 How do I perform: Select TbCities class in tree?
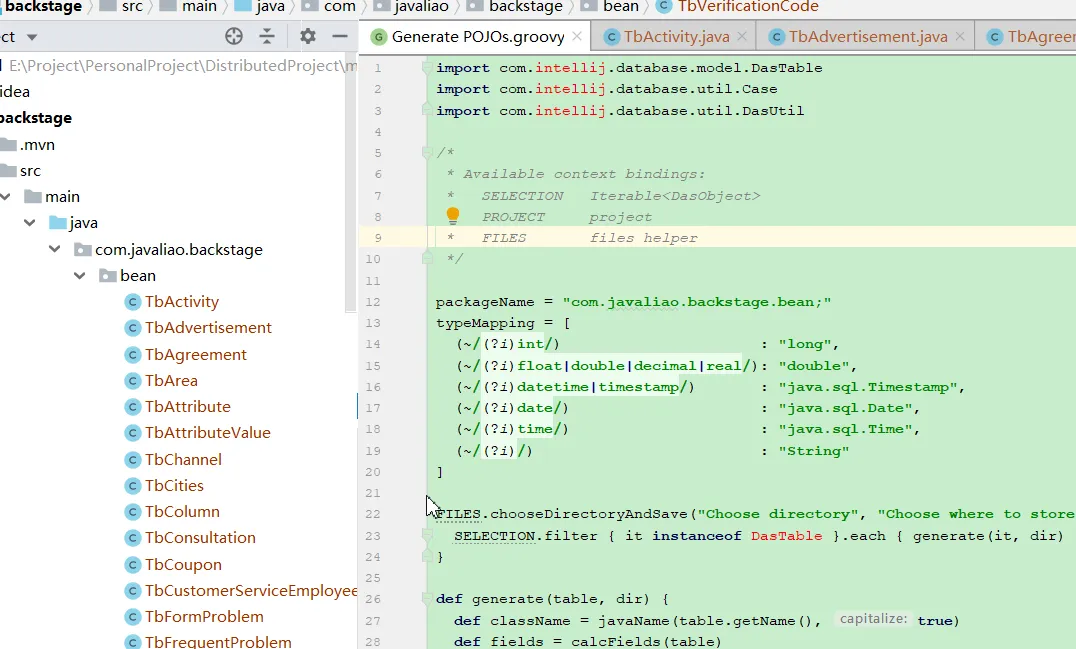click(174, 486)
